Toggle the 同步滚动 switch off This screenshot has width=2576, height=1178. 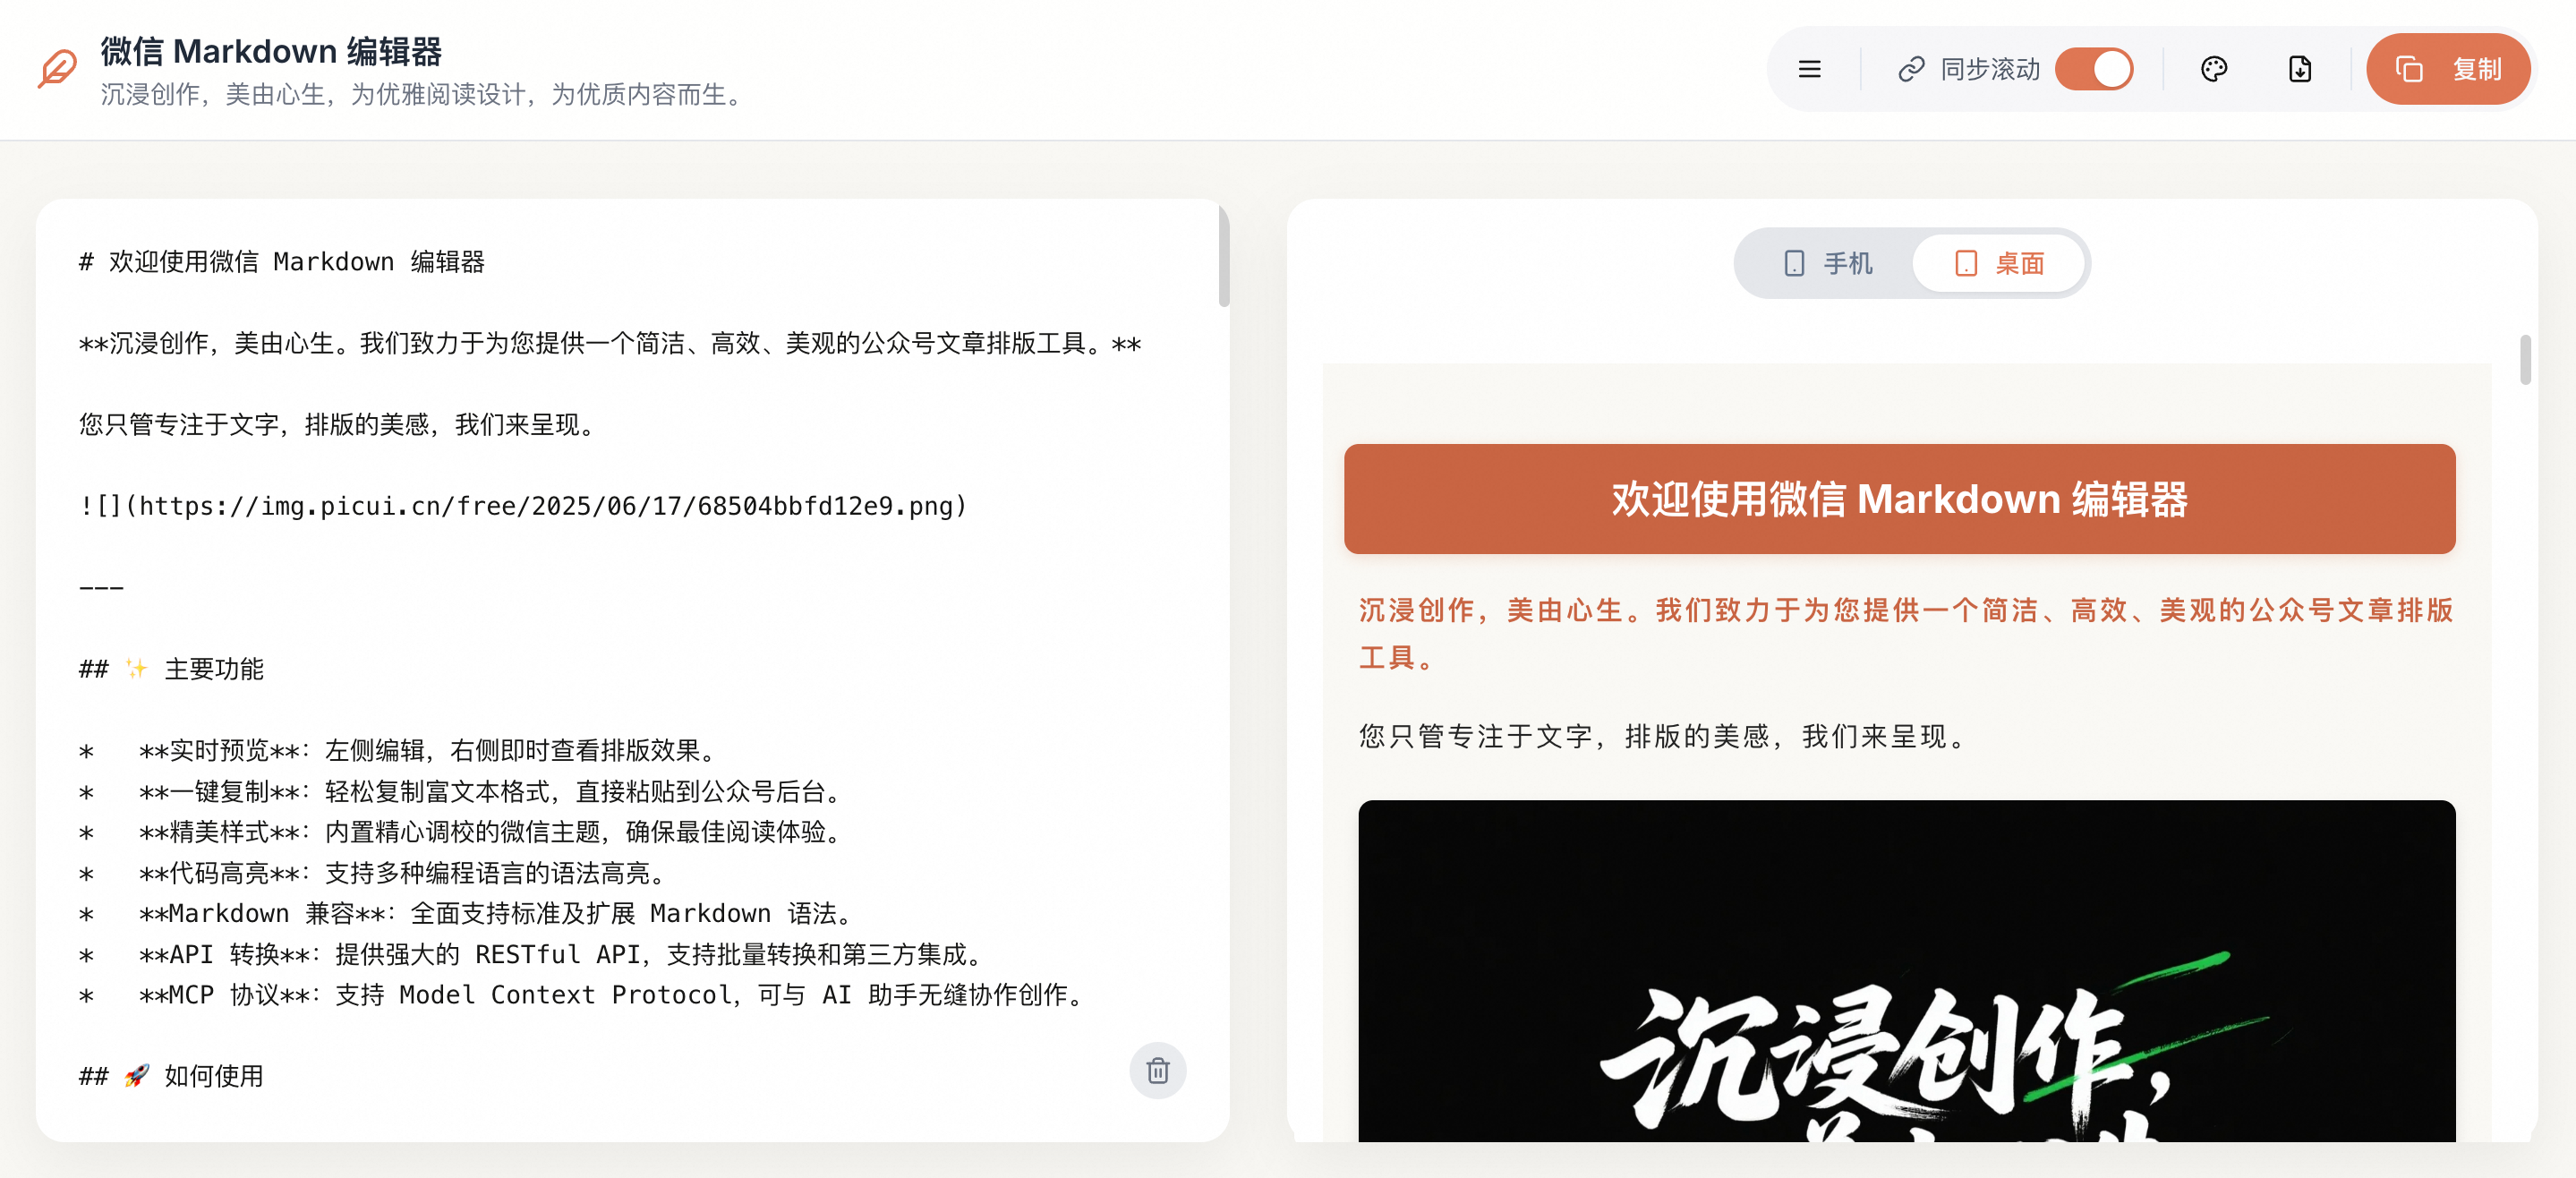[2094, 69]
